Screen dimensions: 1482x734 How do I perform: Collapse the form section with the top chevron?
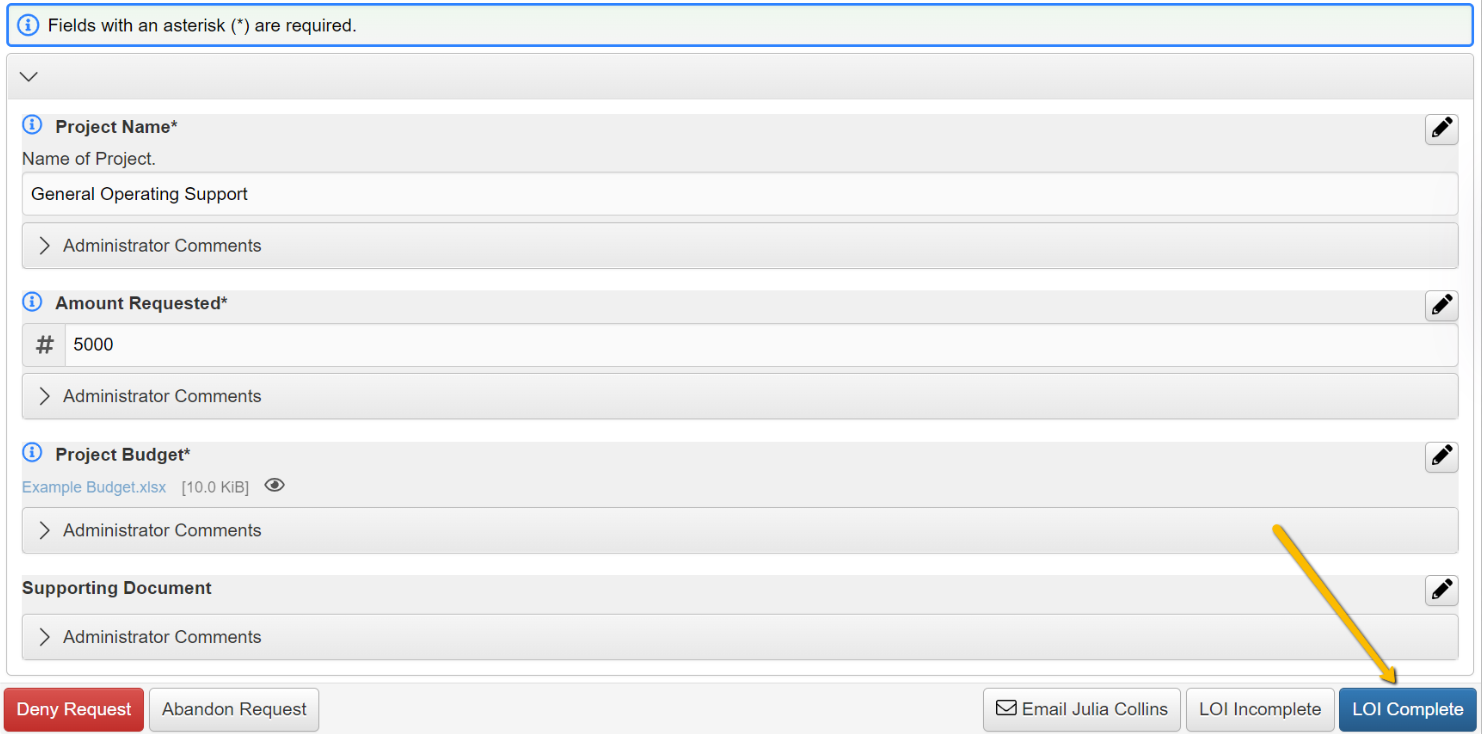[x=28, y=76]
